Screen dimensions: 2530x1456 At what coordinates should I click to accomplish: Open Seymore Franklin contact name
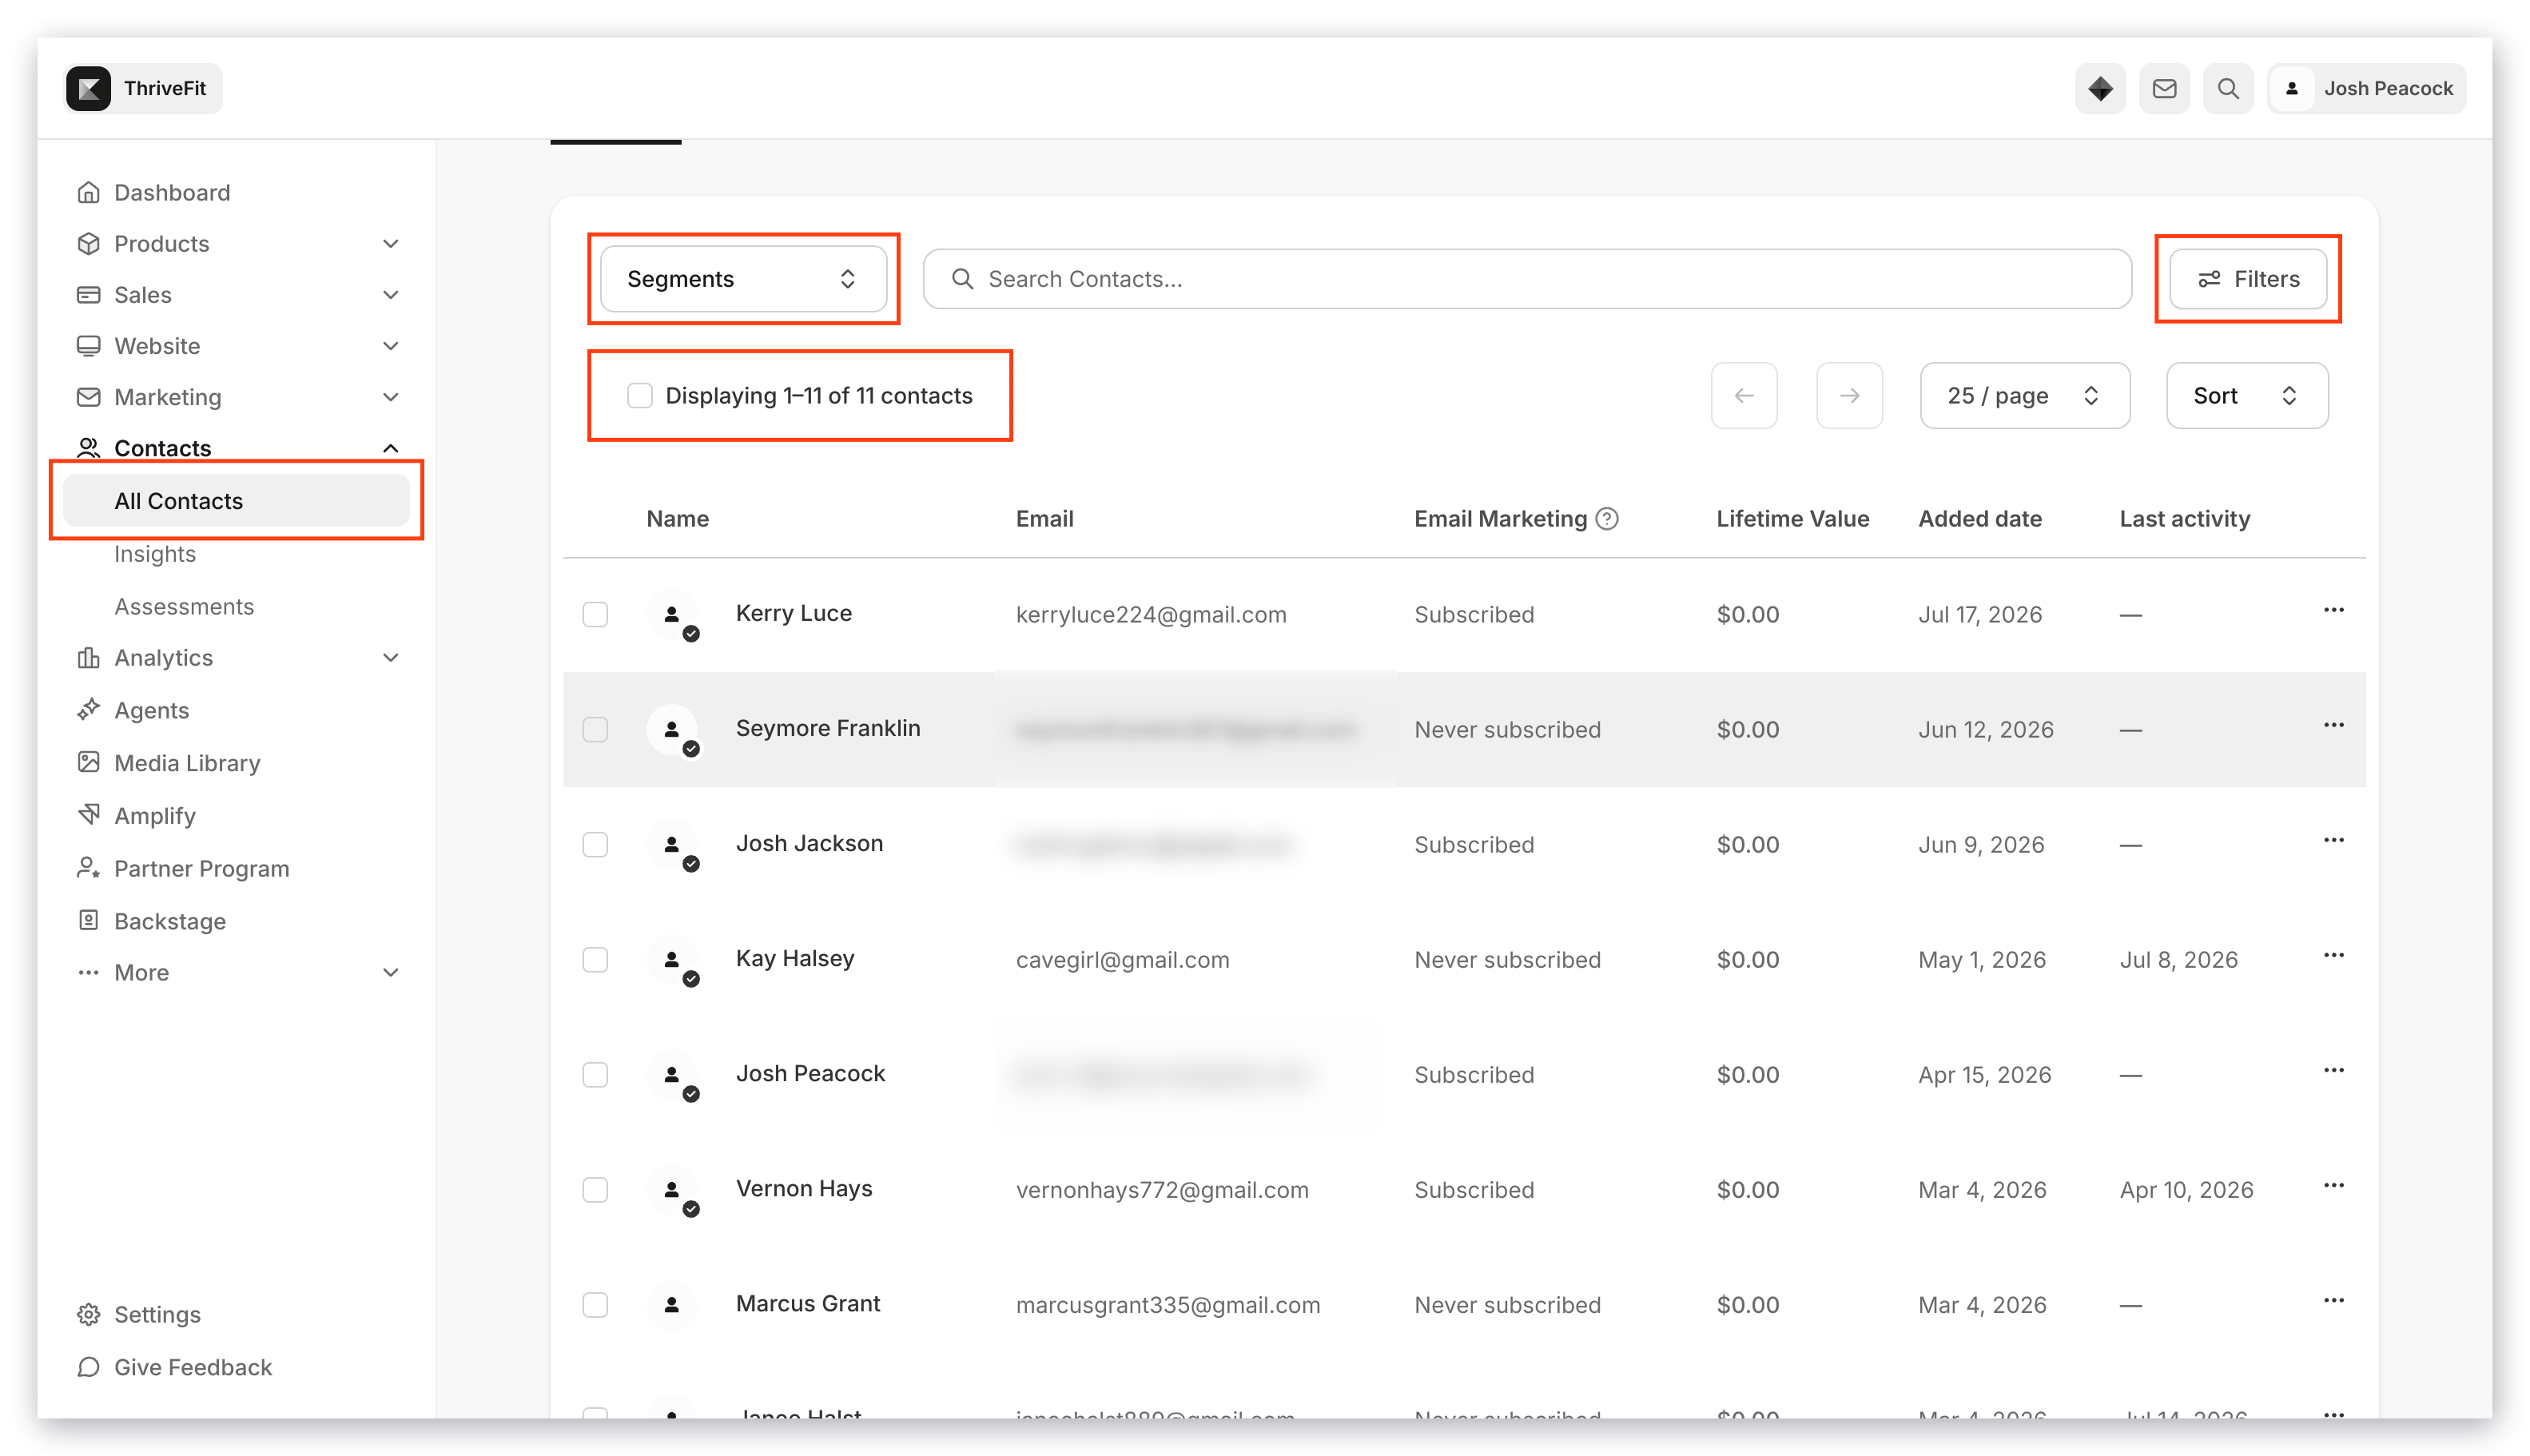pyautogui.click(x=828, y=728)
